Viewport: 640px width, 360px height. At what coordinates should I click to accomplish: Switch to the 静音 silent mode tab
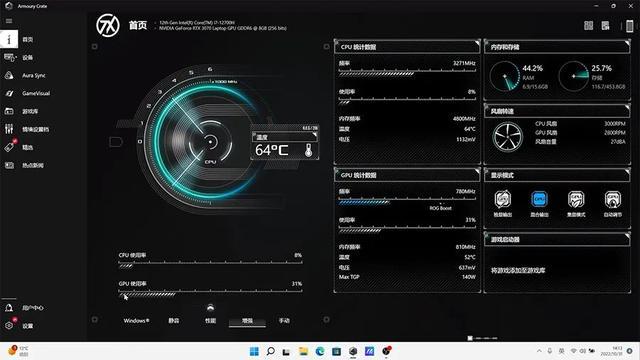[x=173, y=321]
